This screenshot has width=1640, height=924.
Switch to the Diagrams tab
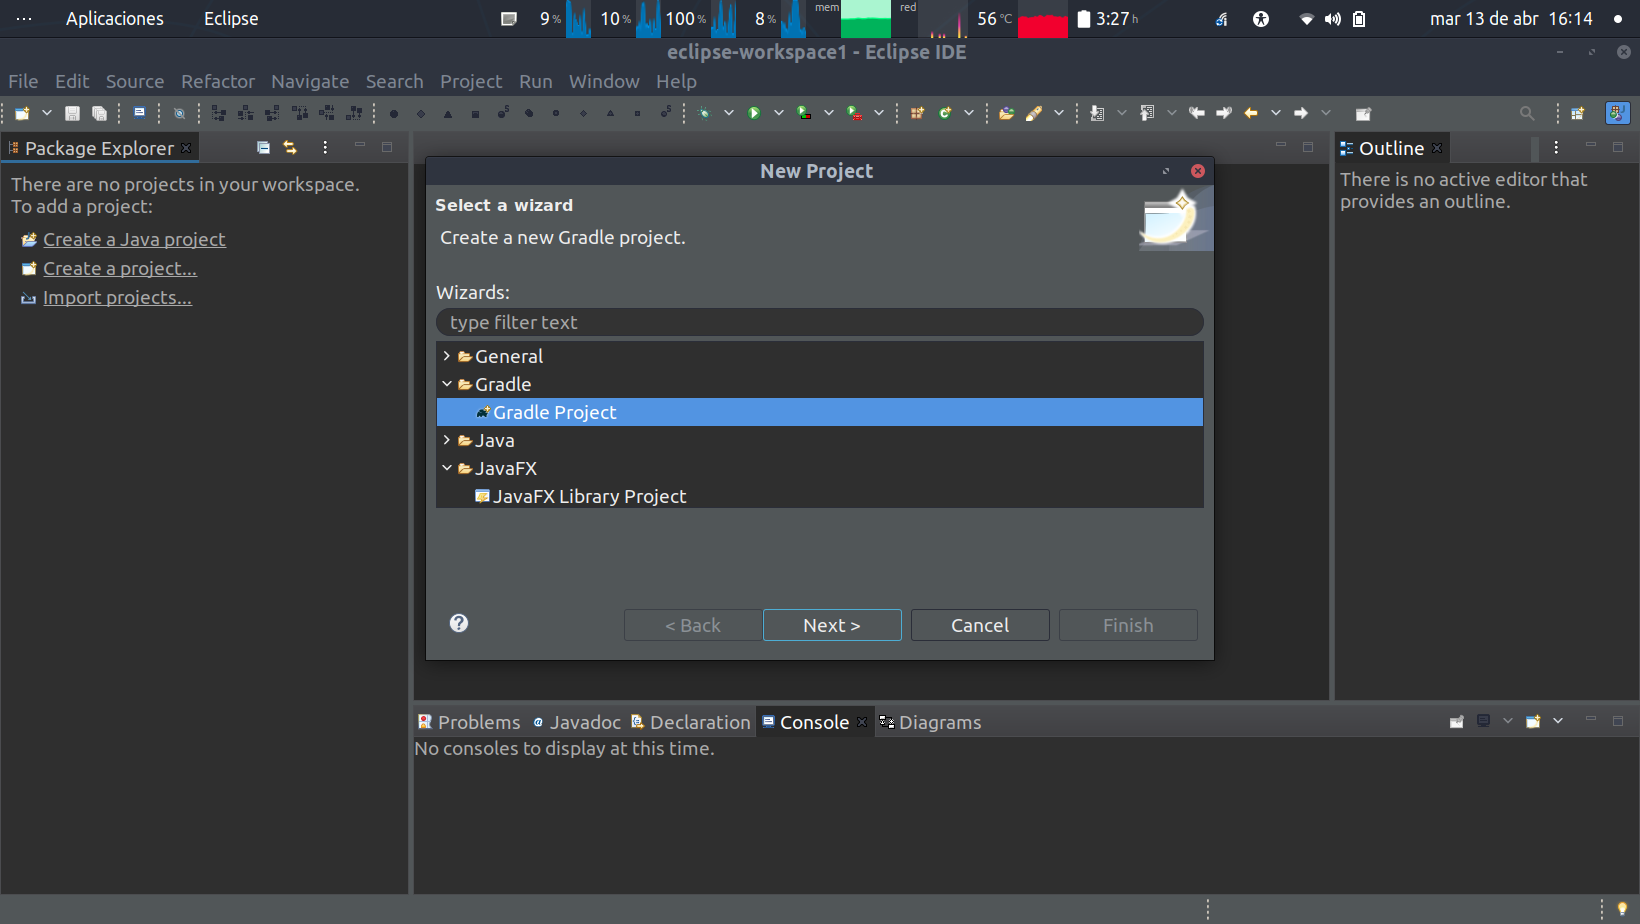930,722
